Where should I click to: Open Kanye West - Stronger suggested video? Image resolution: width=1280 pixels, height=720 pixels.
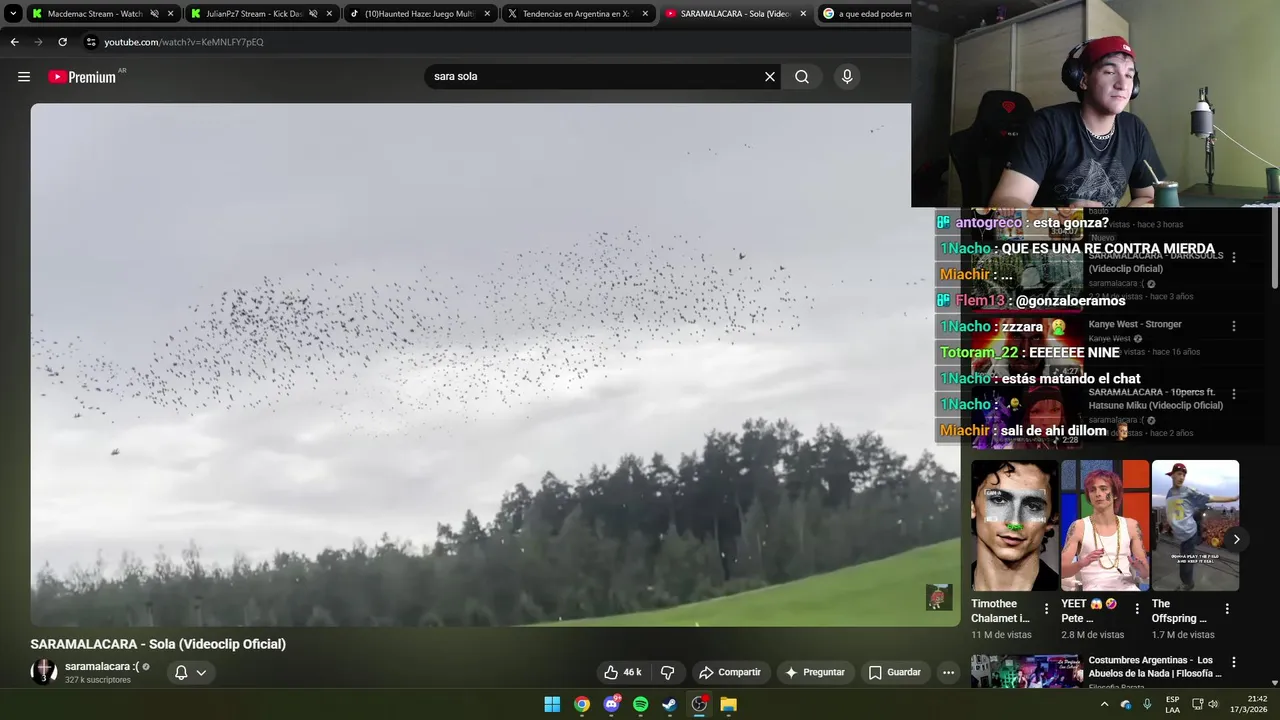(x=1135, y=324)
